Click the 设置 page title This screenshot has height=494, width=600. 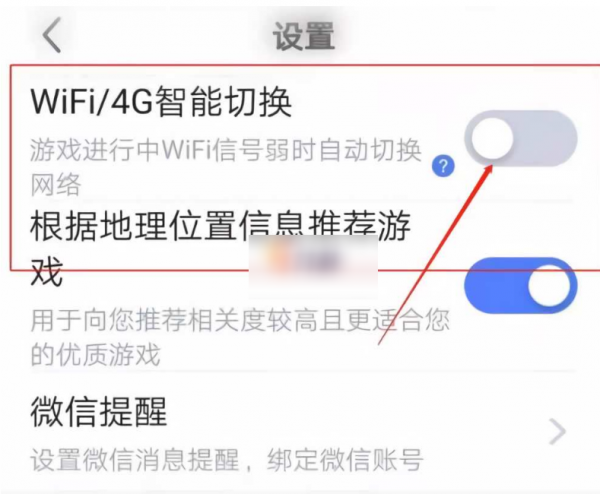point(303,36)
